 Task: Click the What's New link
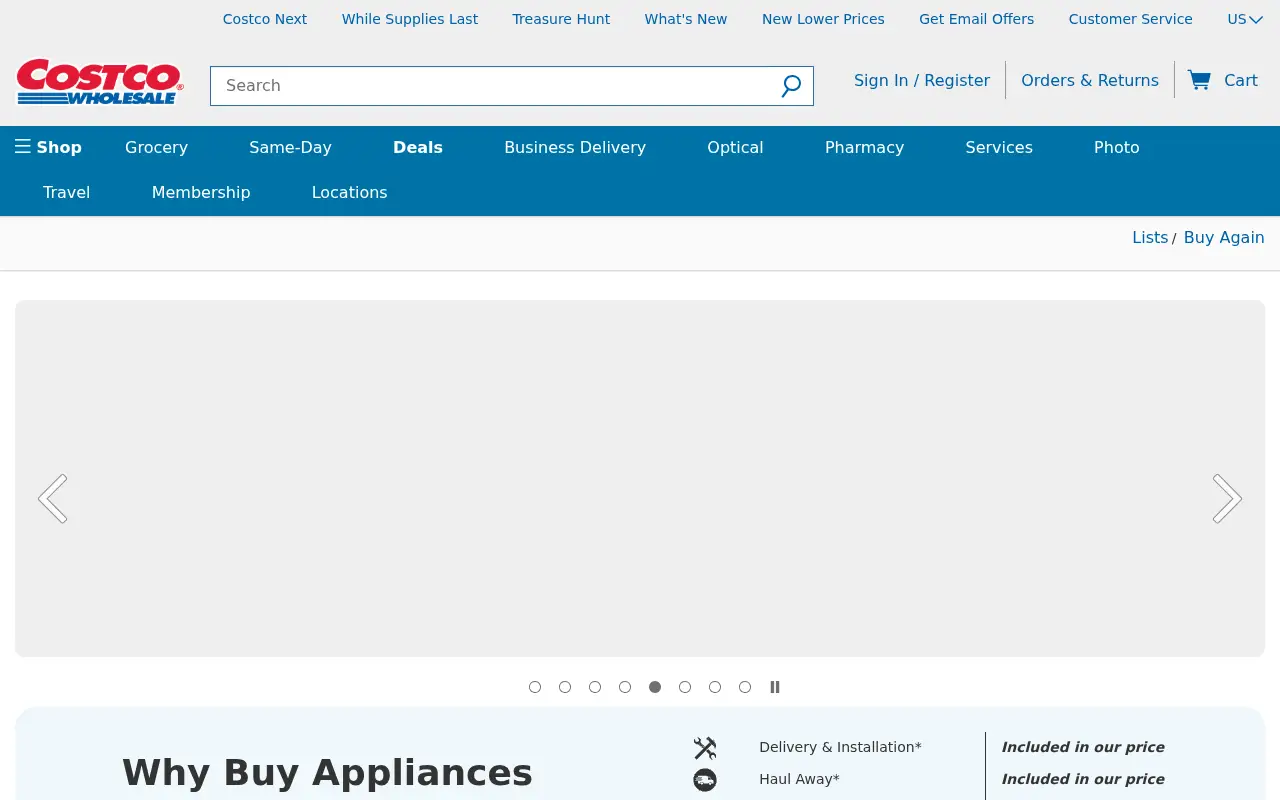click(x=686, y=19)
